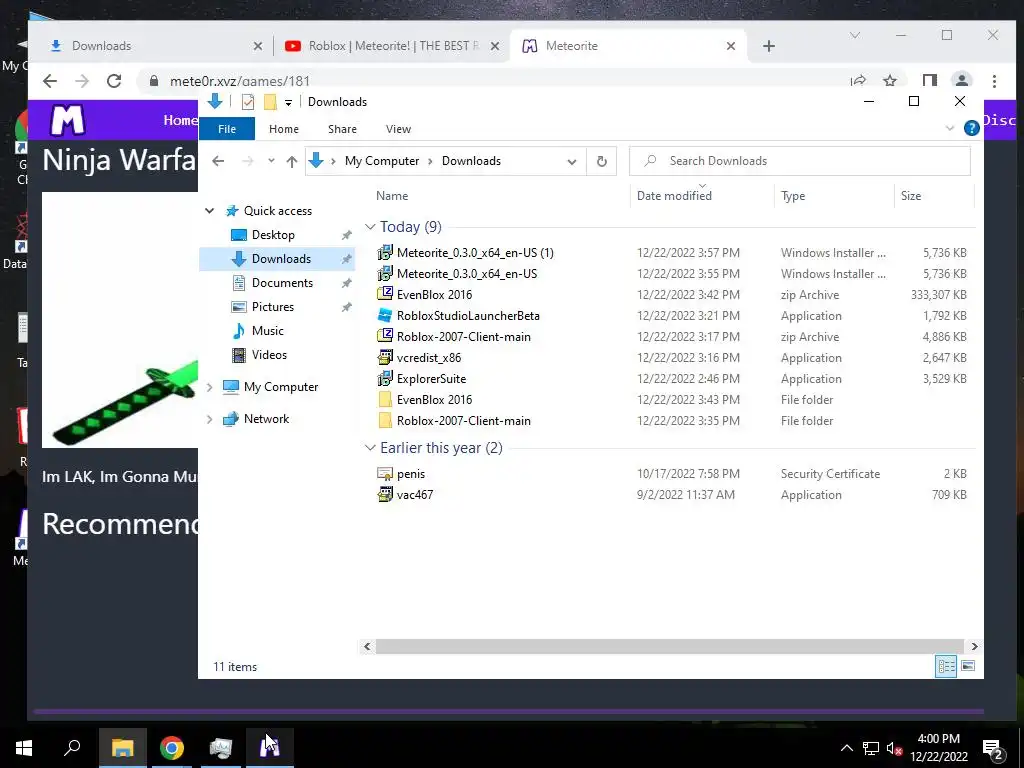Expand the My Computer tree node
1024x768 pixels.
pos(210,387)
